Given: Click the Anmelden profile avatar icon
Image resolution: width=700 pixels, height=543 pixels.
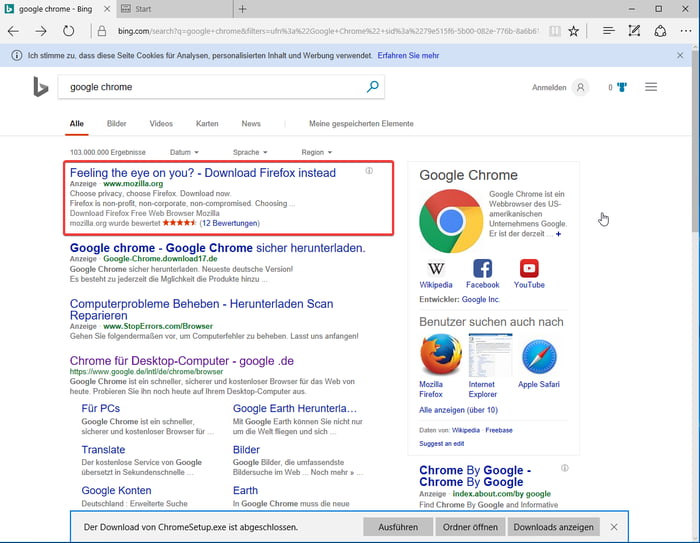Looking at the screenshot, I should tap(580, 87).
